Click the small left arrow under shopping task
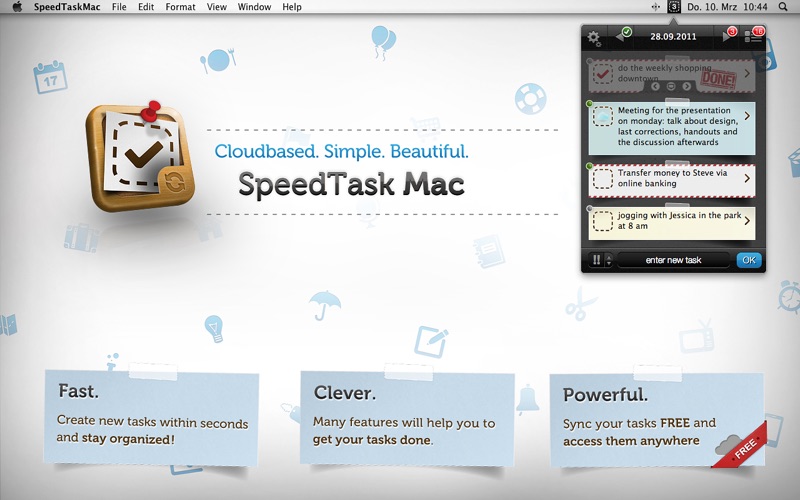Screen dimensions: 800x500 [x=656, y=87]
